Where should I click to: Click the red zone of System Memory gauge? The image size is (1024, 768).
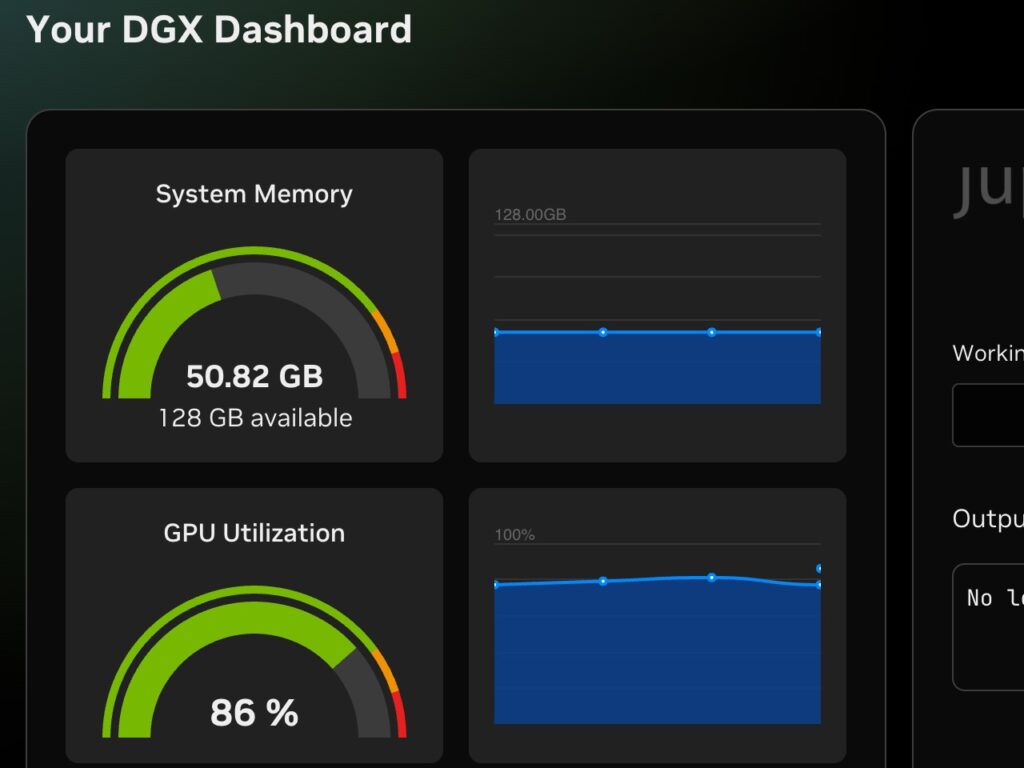tap(401, 382)
